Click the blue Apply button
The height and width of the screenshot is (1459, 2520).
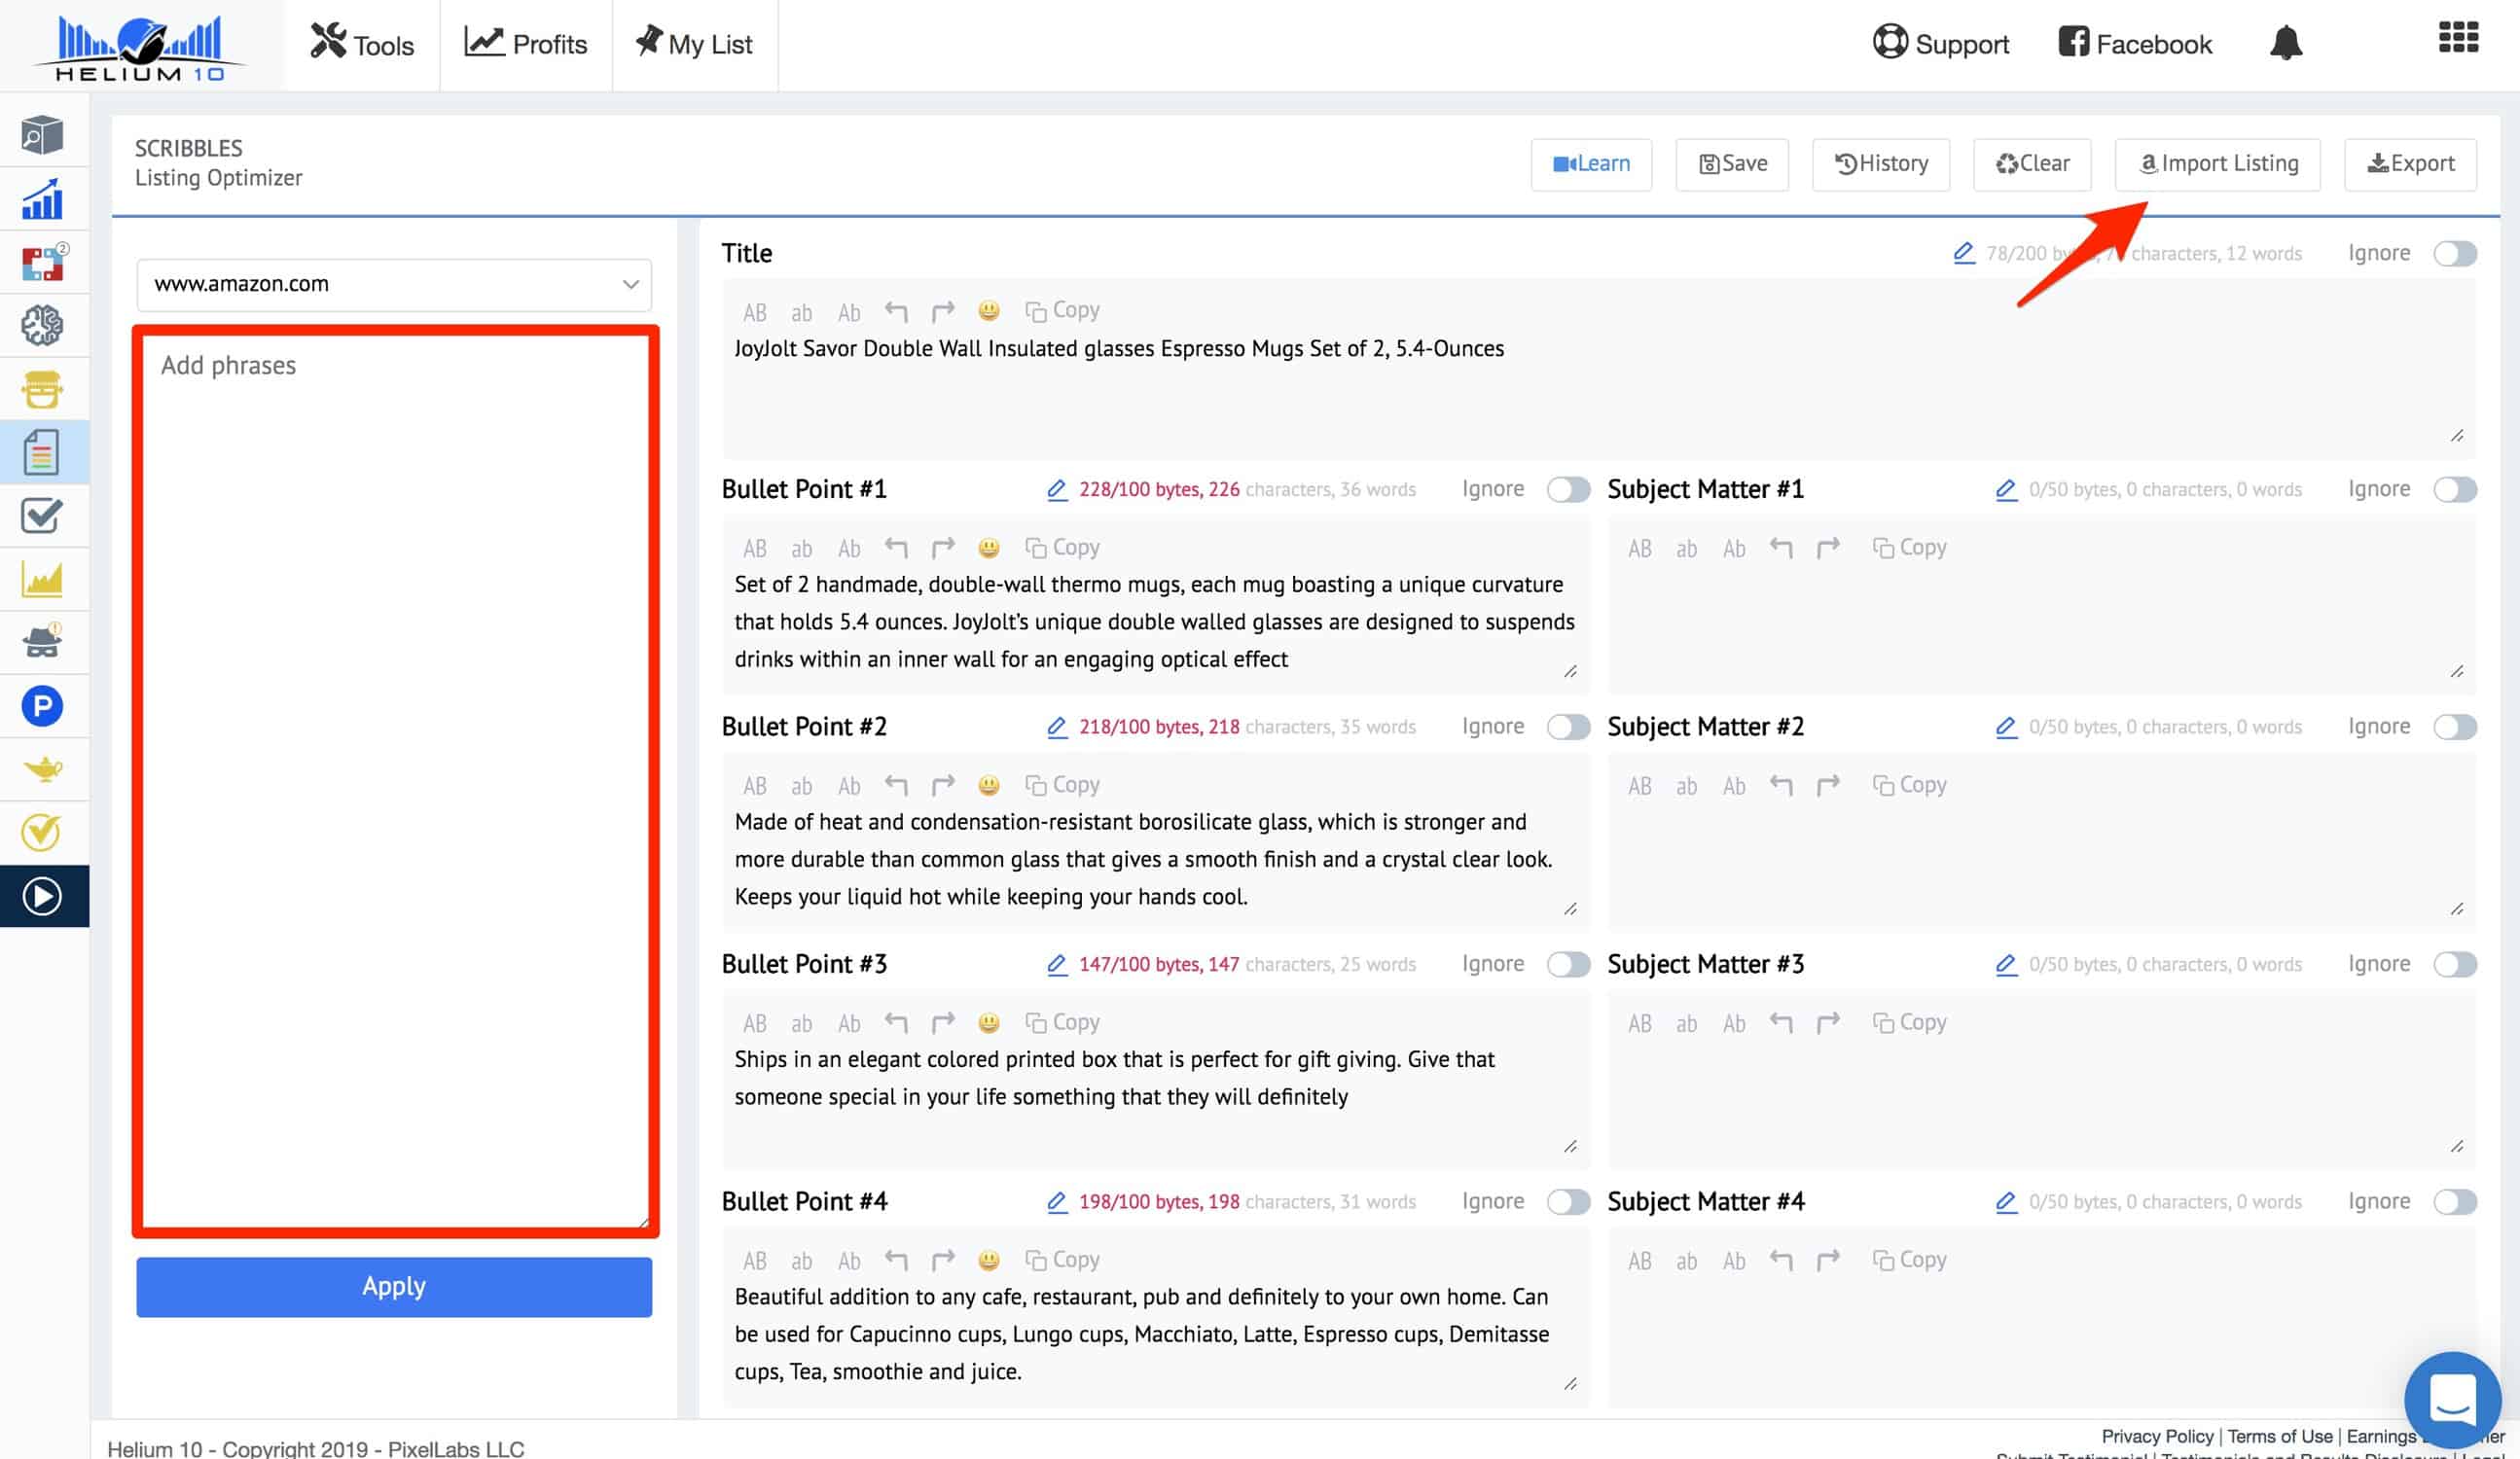tap(394, 1287)
